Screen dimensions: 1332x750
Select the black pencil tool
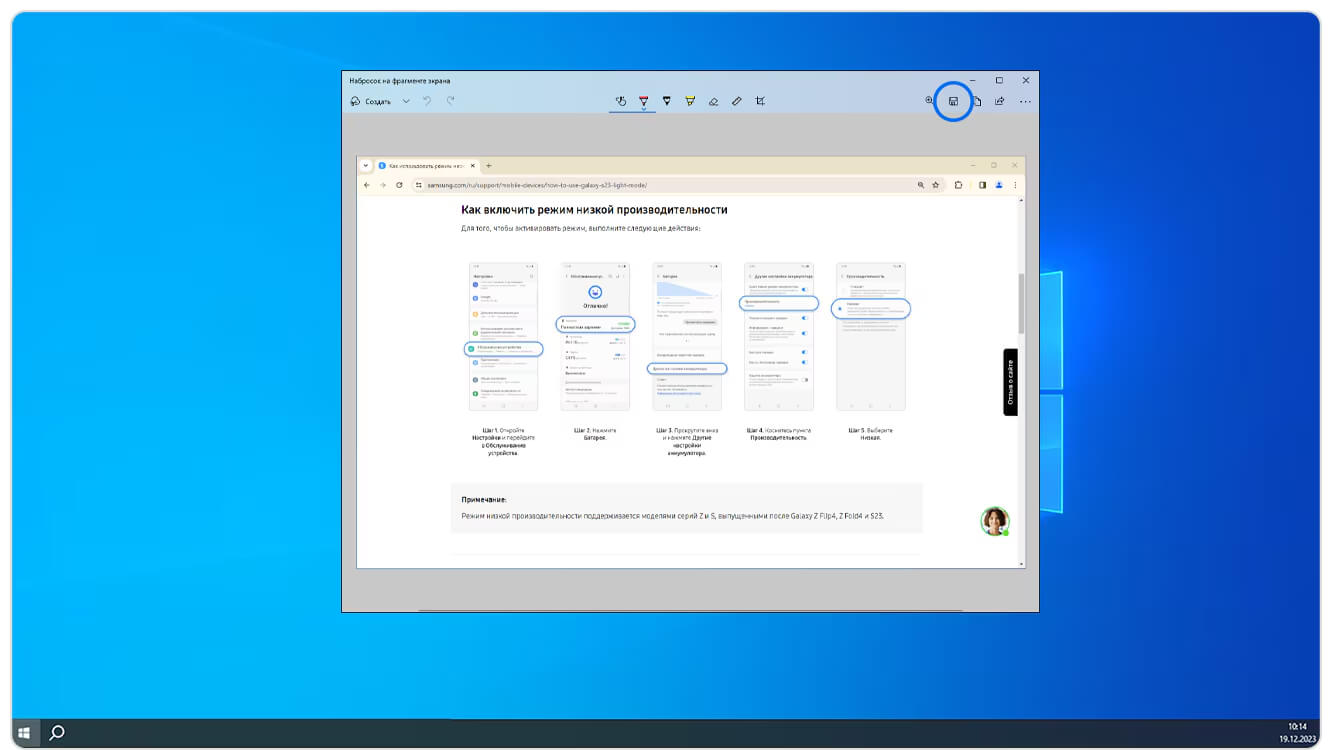click(x=667, y=101)
